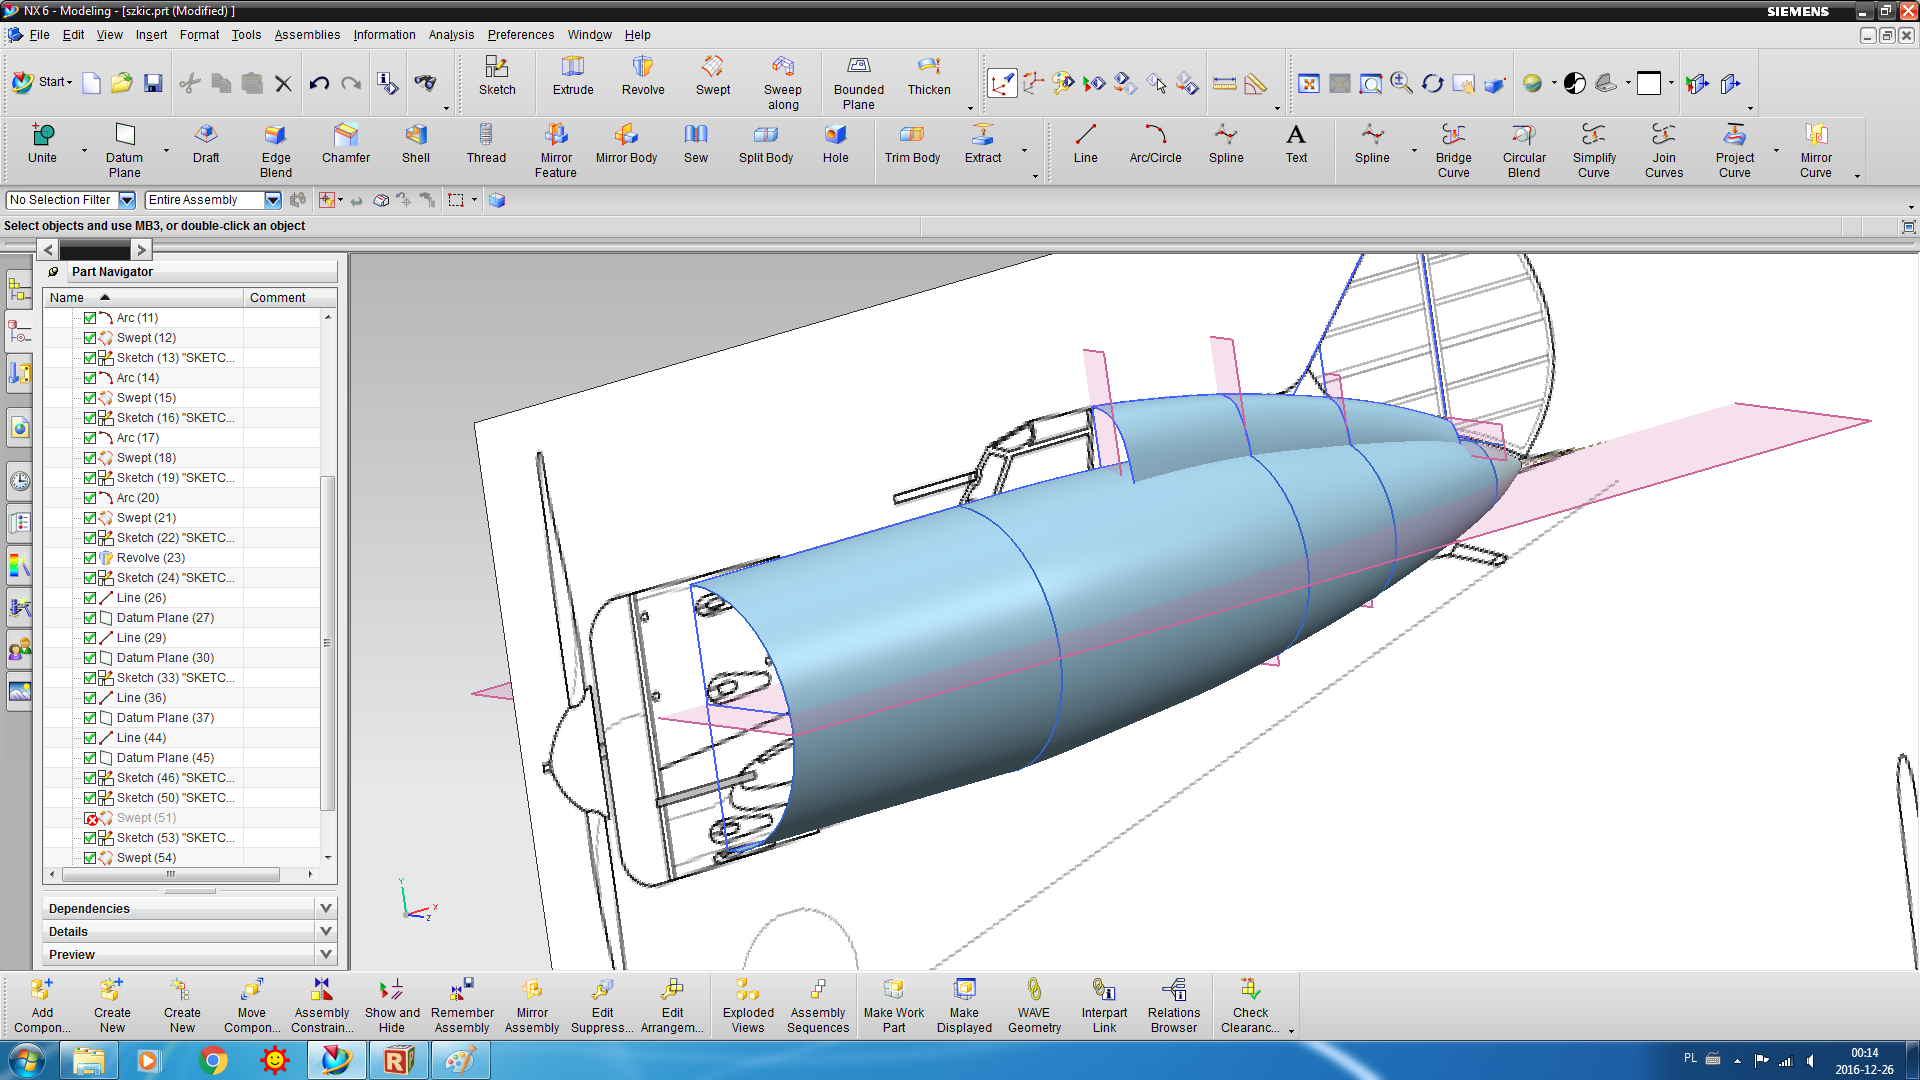
Task: Expand the Dependencies panel
Action: point(325,908)
